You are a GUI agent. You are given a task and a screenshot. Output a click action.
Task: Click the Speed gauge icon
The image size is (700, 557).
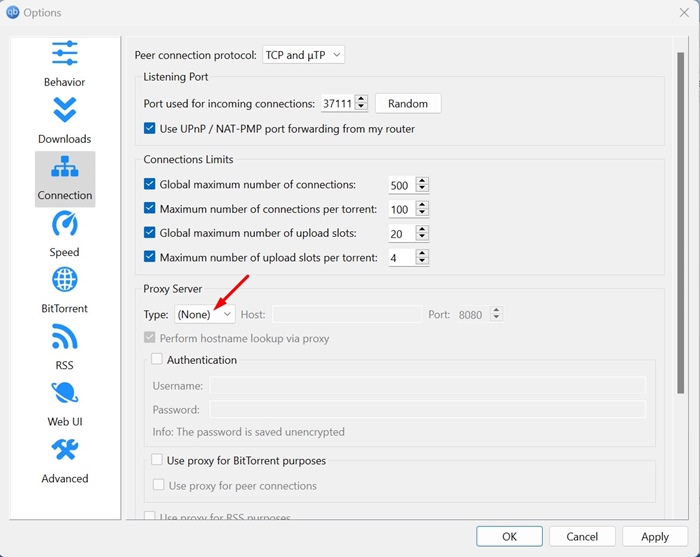(x=65, y=223)
